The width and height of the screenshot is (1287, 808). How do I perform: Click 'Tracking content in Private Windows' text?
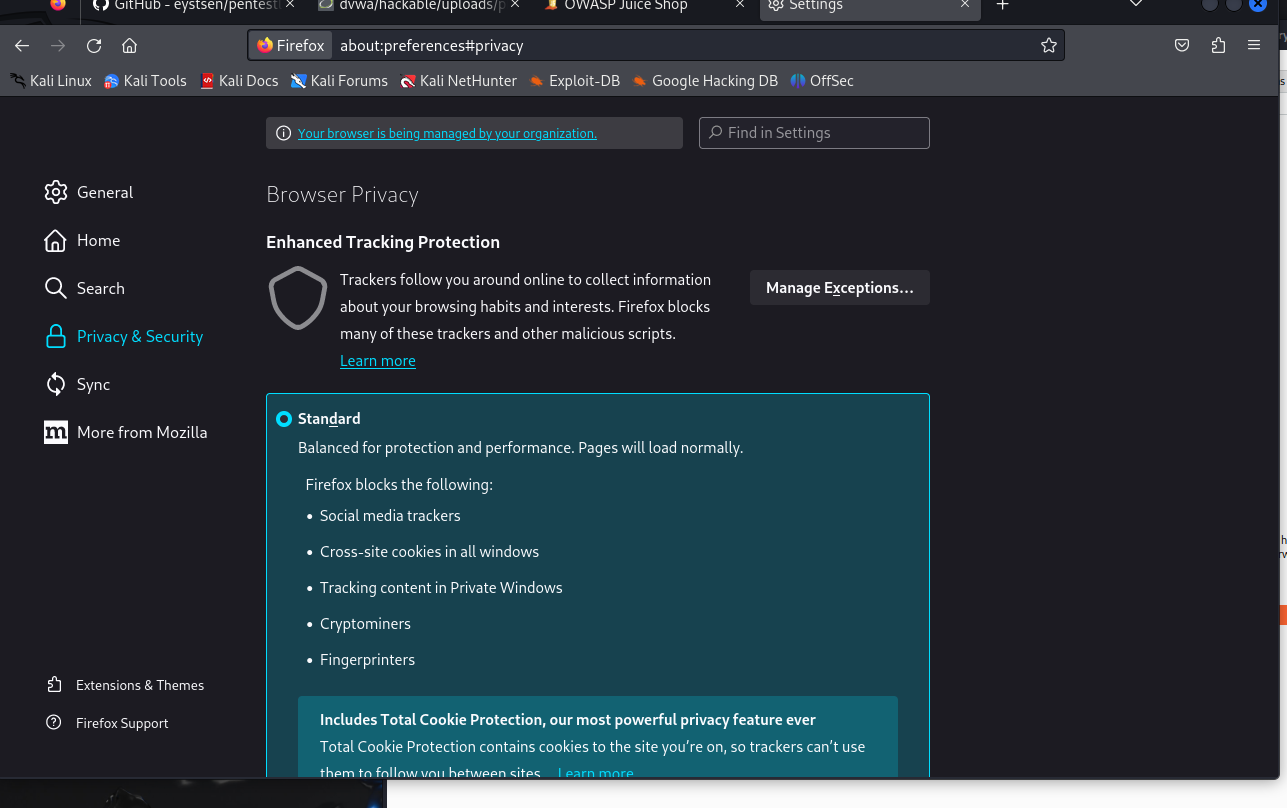[x=441, y=588]
